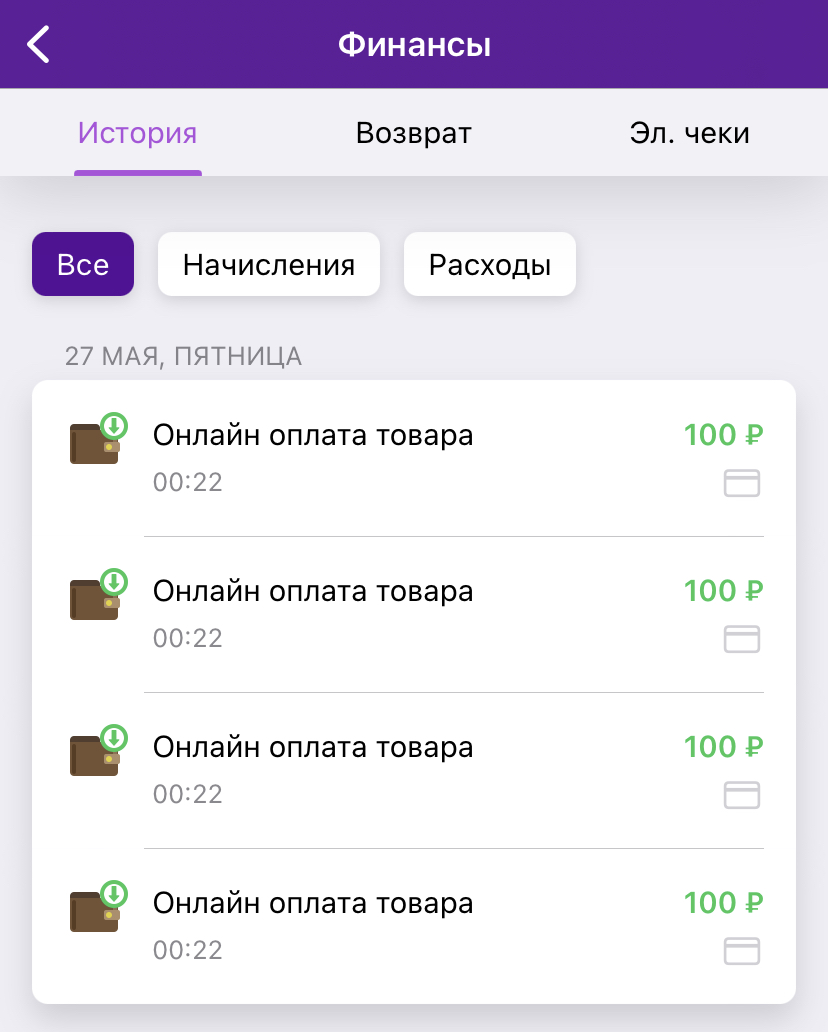The height and width of the screenshot is (1032, 828).
Task: Tap the wallet icon of second transaction
Action: click(99, 594)
